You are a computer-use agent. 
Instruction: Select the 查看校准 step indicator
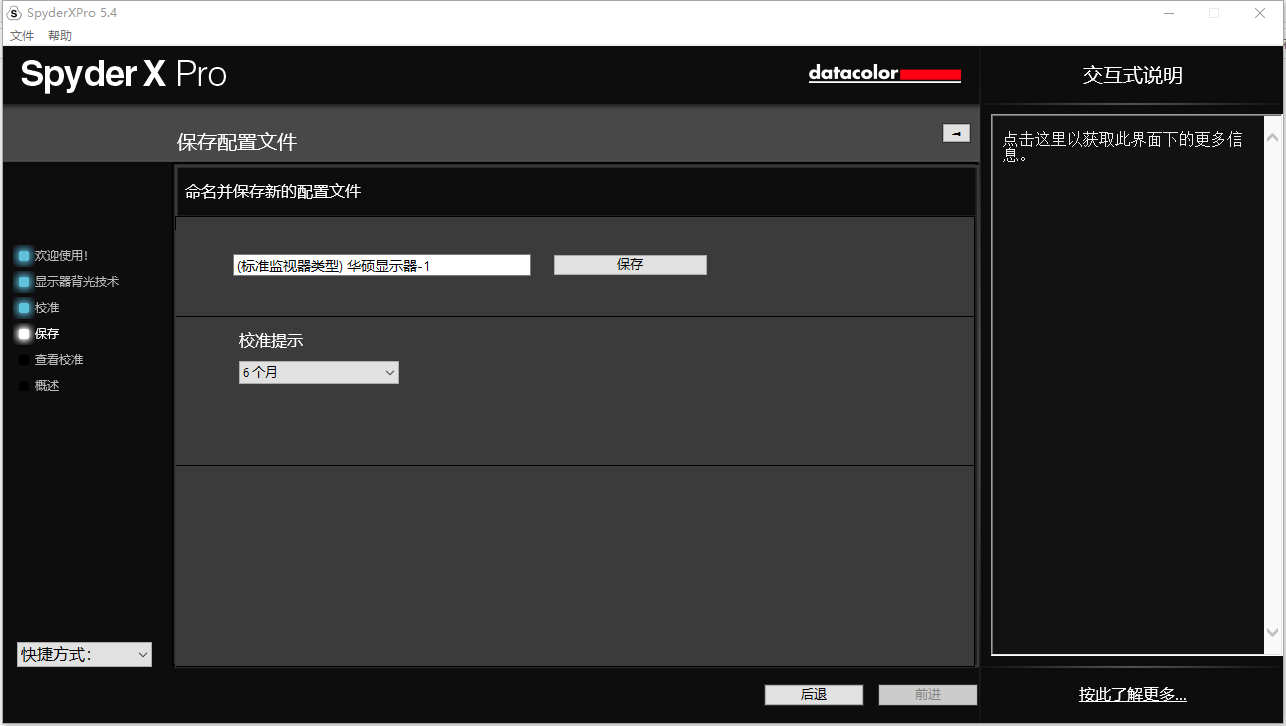pos(24,360)
